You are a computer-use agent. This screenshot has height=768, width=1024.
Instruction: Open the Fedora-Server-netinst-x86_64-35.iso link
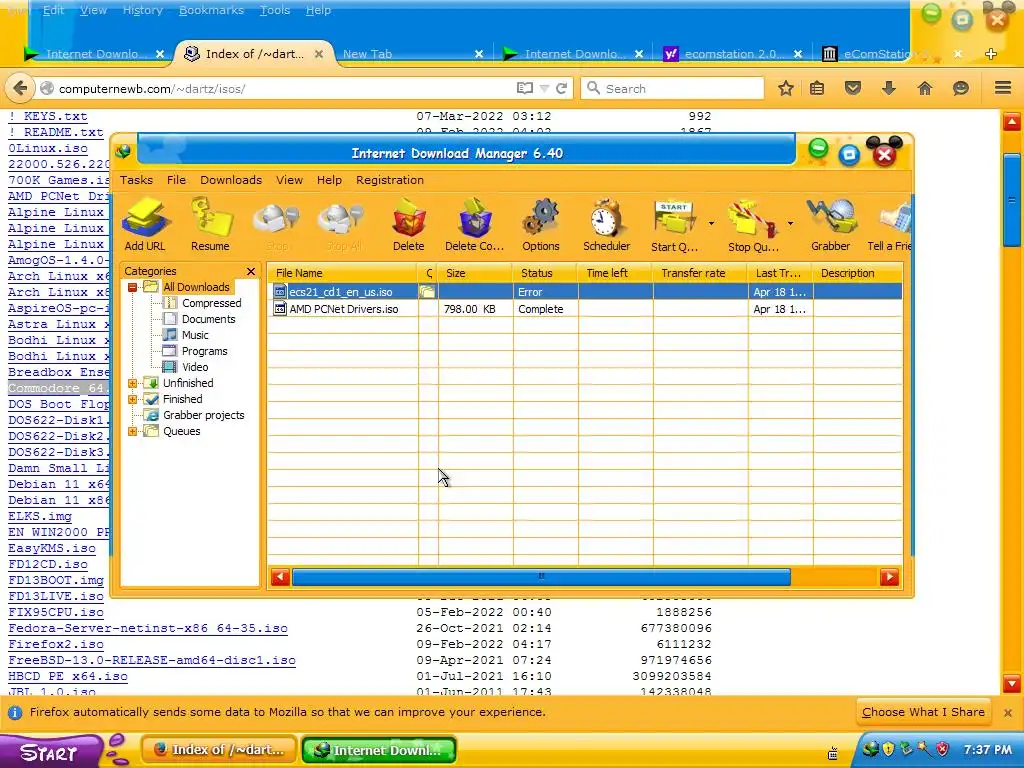[148, 628]
